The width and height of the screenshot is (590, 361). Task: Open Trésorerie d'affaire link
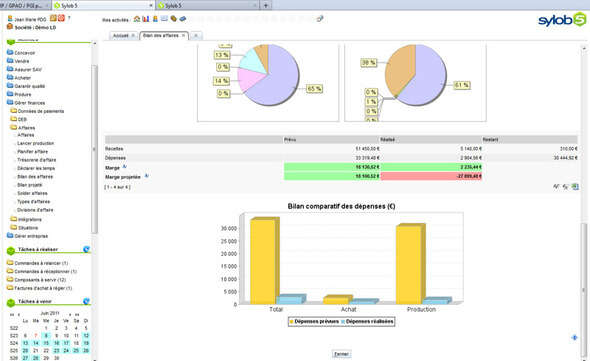pos(36,160)
